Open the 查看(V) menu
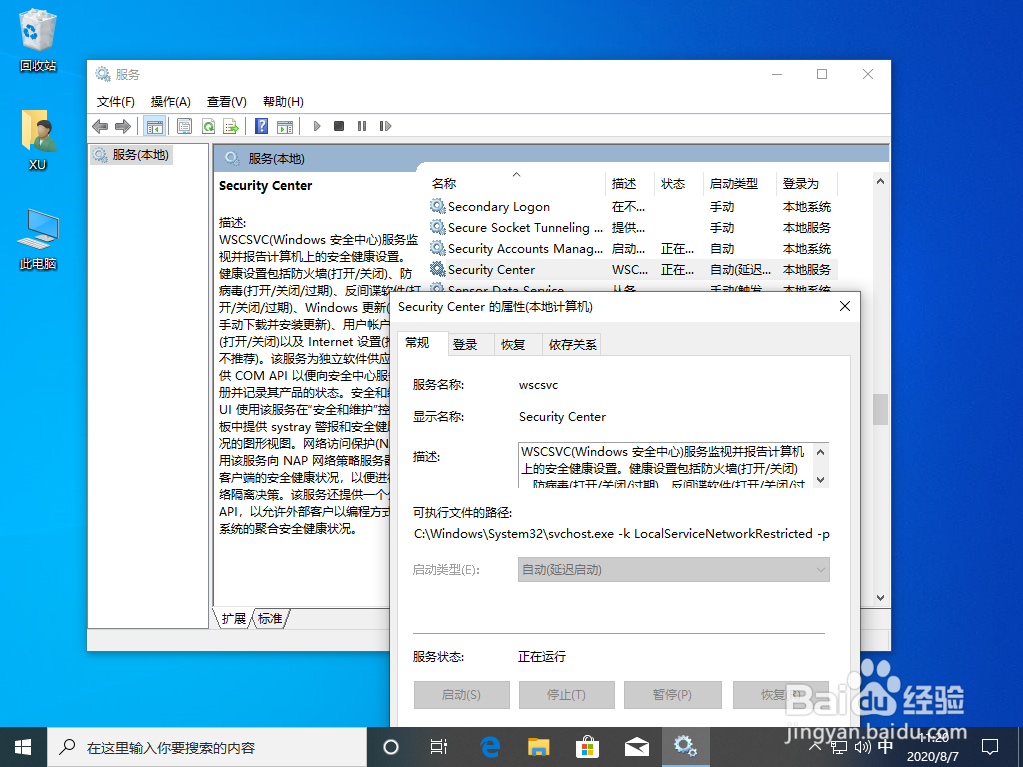Viewport: 1023px width, 767px height. pos(225,101)
